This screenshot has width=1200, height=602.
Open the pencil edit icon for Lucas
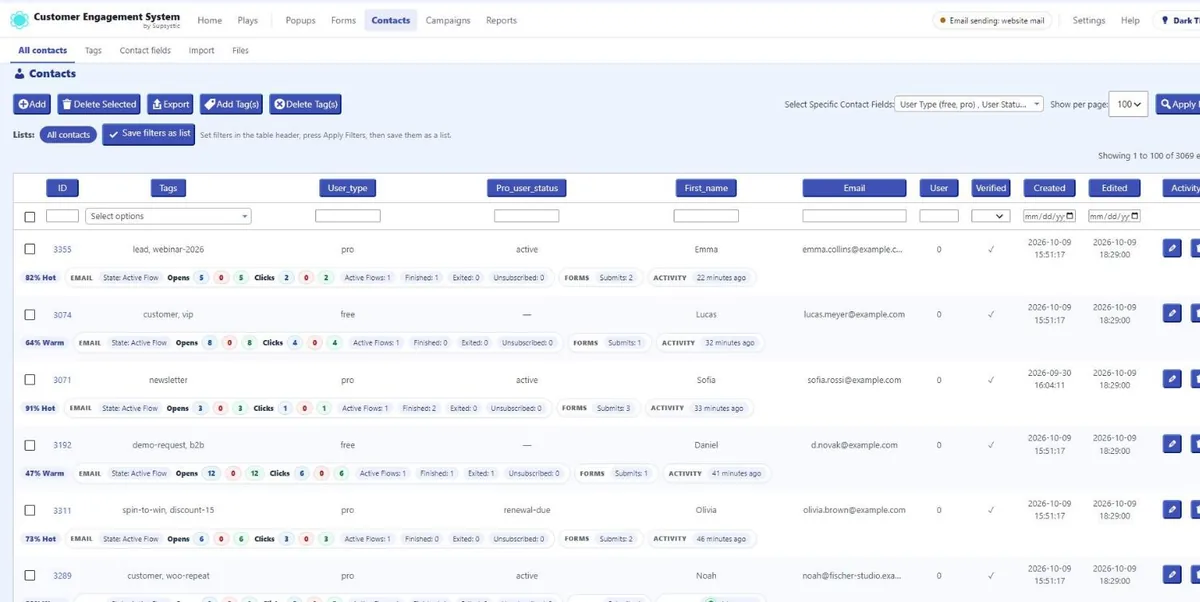click(1172, 314)
